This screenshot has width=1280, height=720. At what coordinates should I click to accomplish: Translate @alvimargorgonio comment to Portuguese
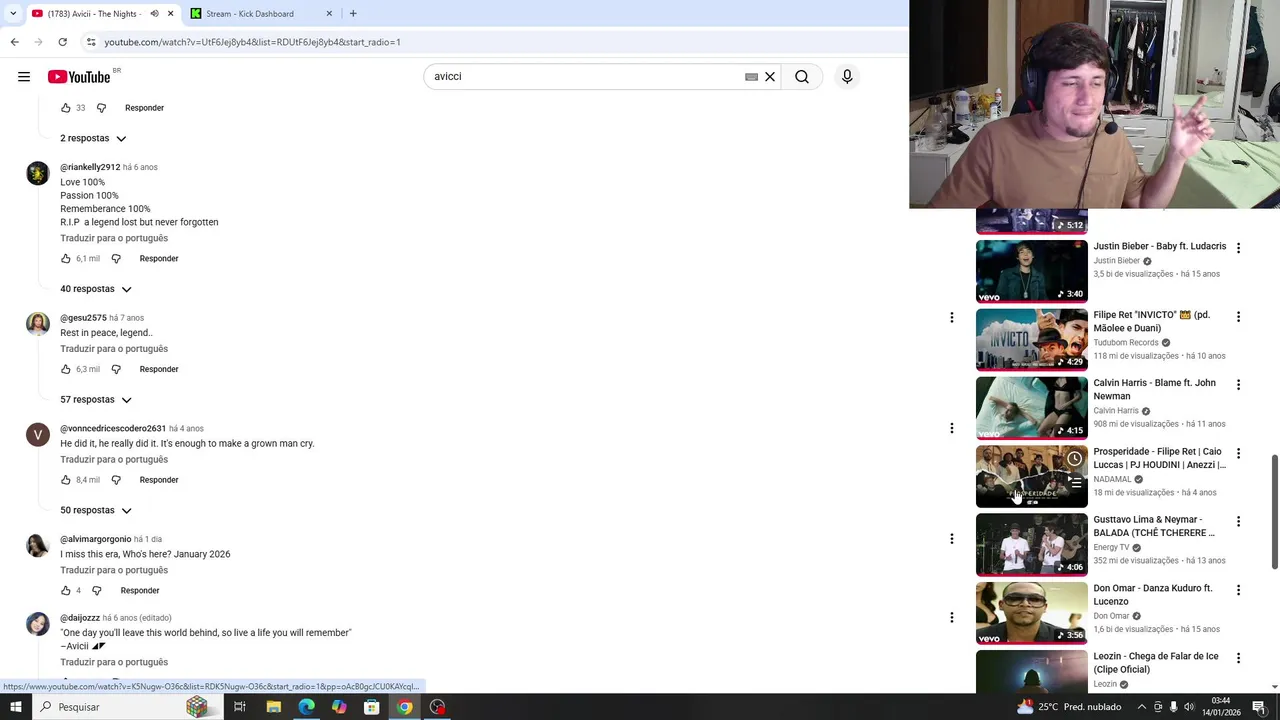click(x=114, y=570)
